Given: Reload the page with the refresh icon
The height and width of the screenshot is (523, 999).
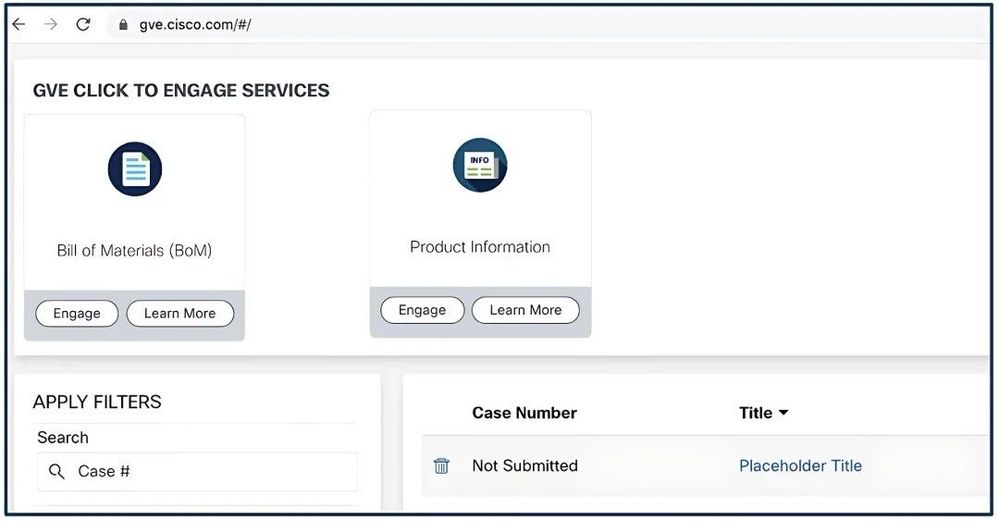Looking at the screenshot, I should pos(83,25).
